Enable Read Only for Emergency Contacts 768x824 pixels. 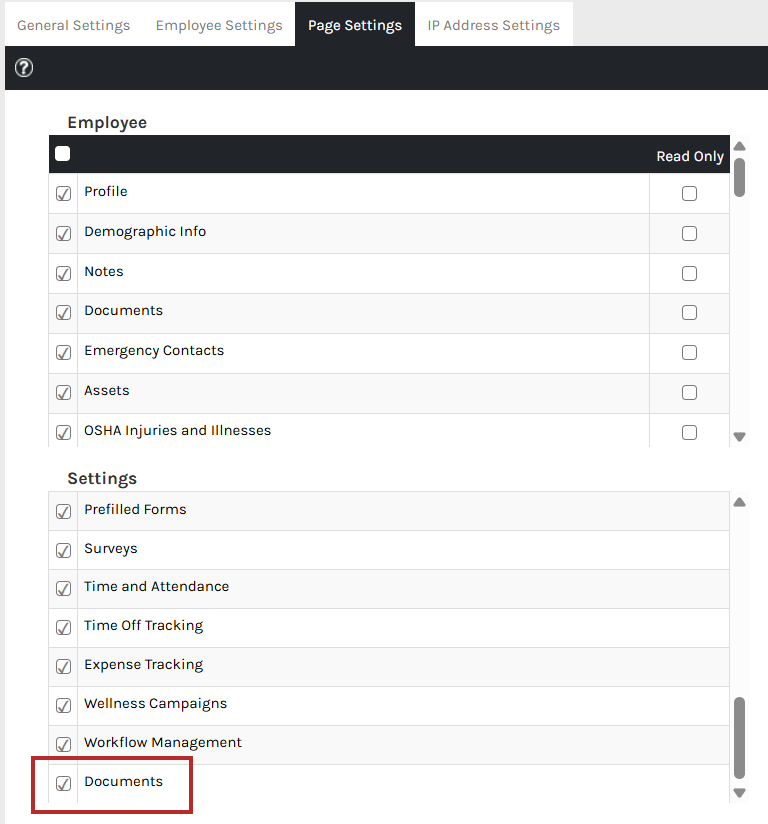click(x=689, y=353)
